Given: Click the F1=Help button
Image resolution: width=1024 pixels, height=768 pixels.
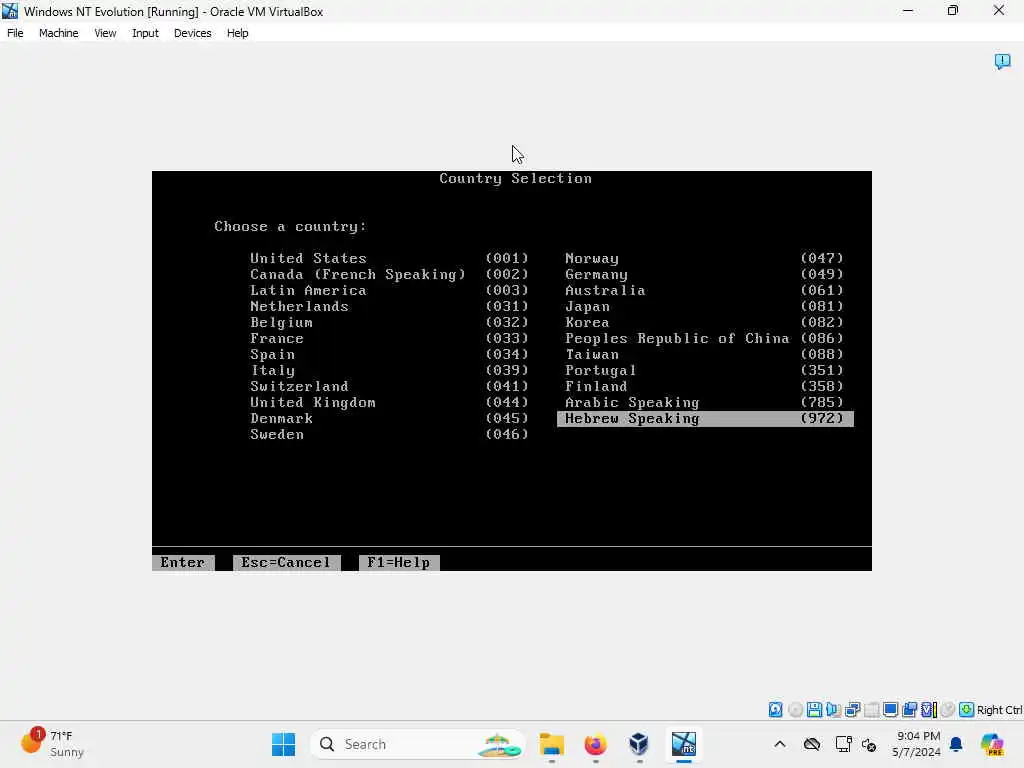Looking at the screenshot, I should (x=399, y=562).
